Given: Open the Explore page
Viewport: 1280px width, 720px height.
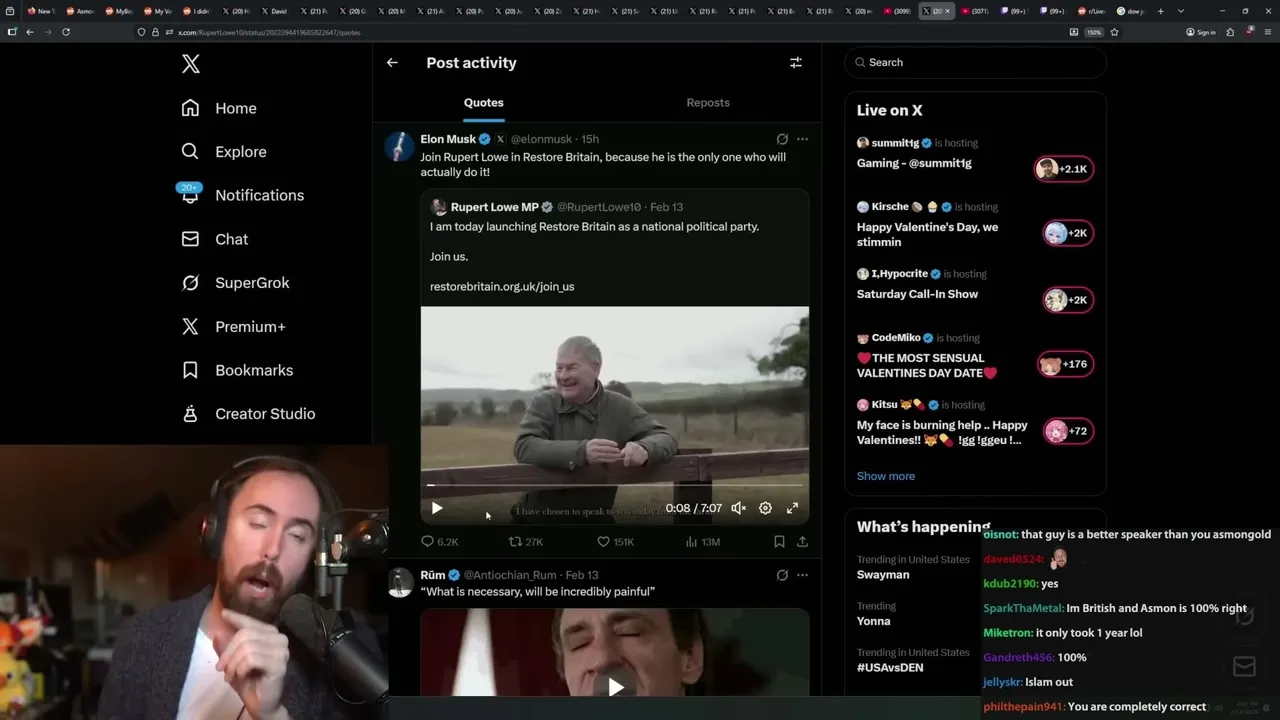Looking at the screenshot, I should 224,152.
